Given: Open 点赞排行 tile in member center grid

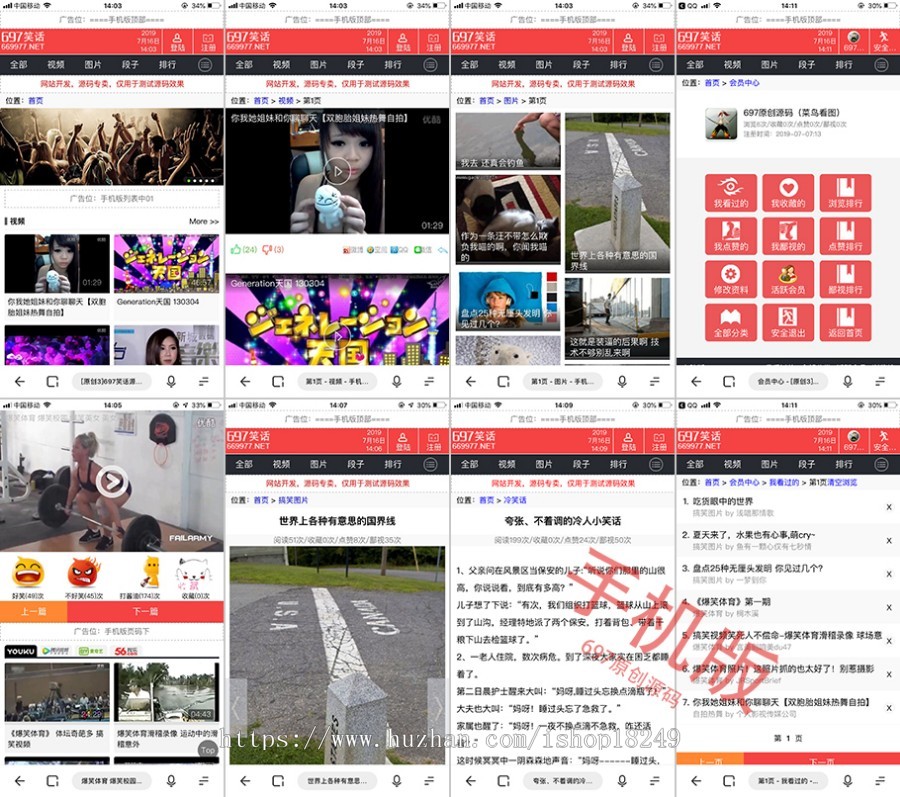Looking at the screenshot, I should [x=845, y=236].
